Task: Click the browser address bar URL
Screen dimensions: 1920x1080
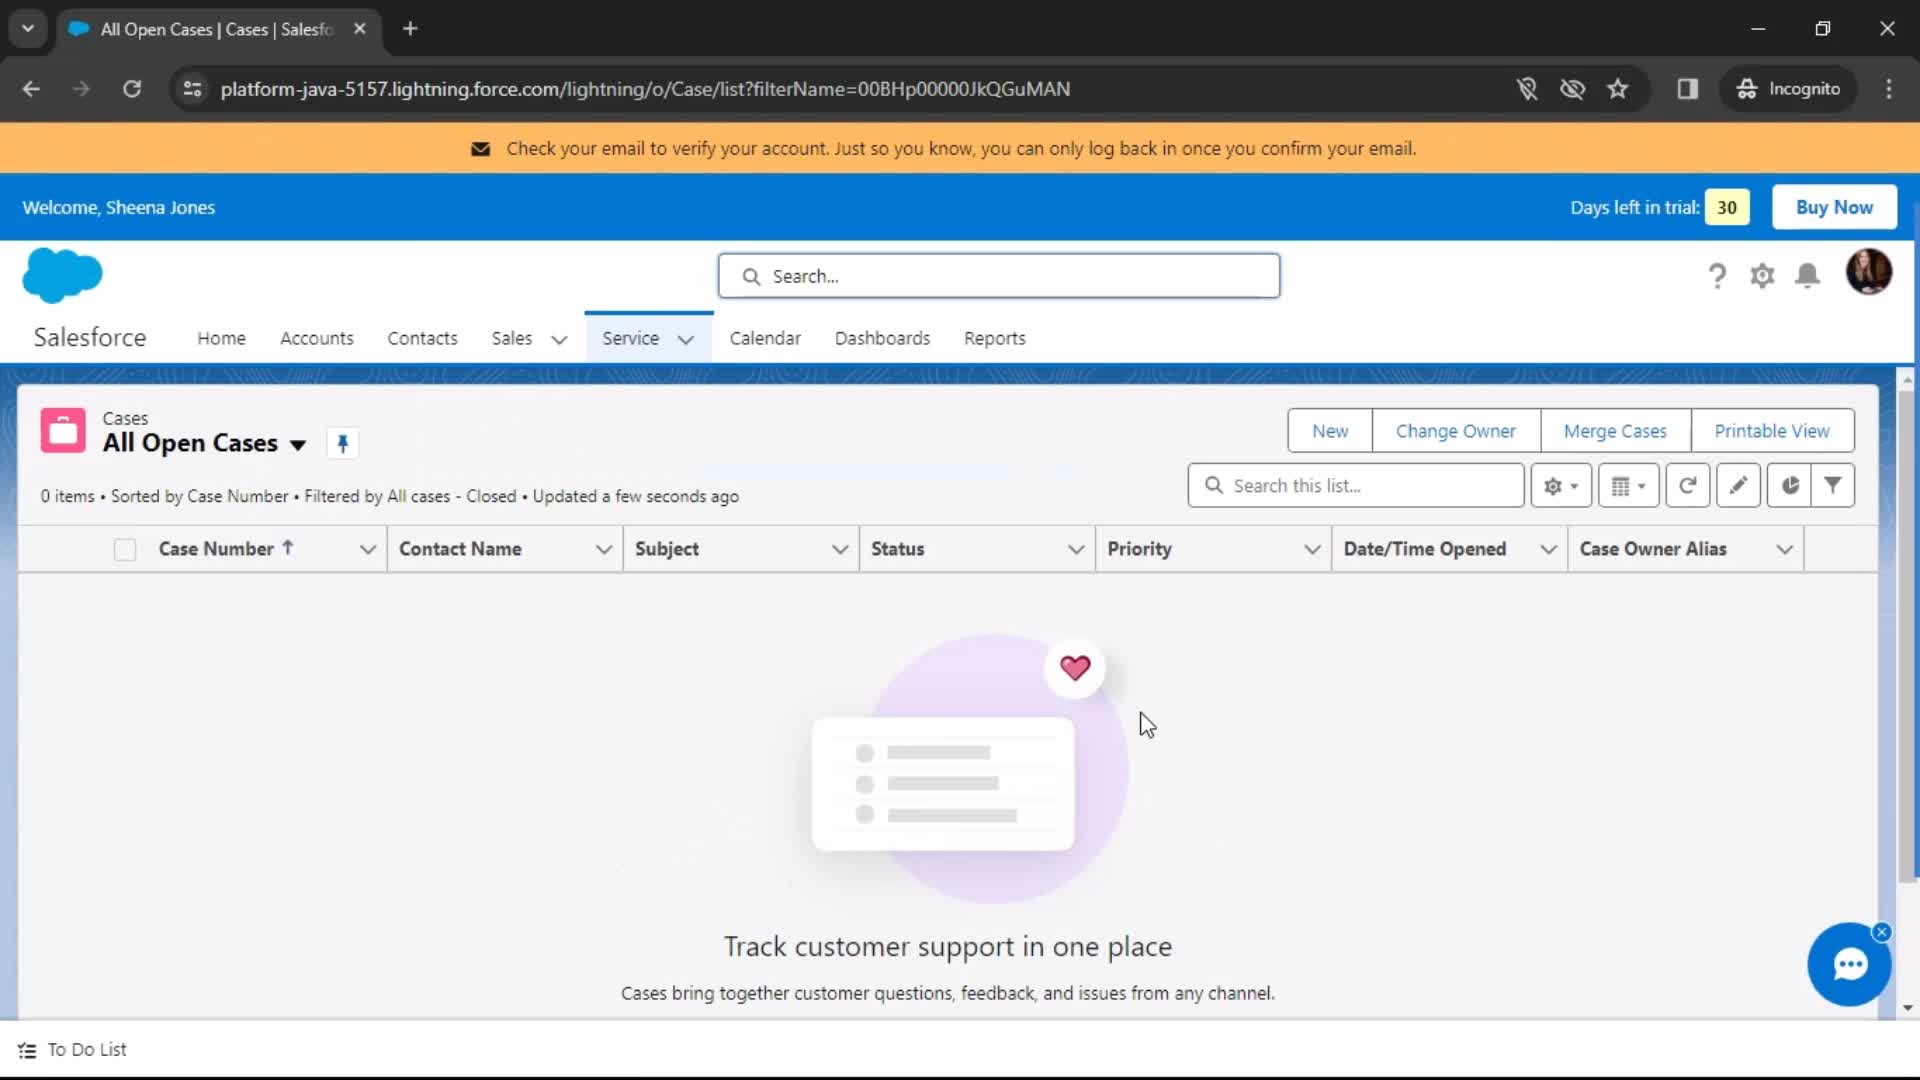Action: point(645,89)
